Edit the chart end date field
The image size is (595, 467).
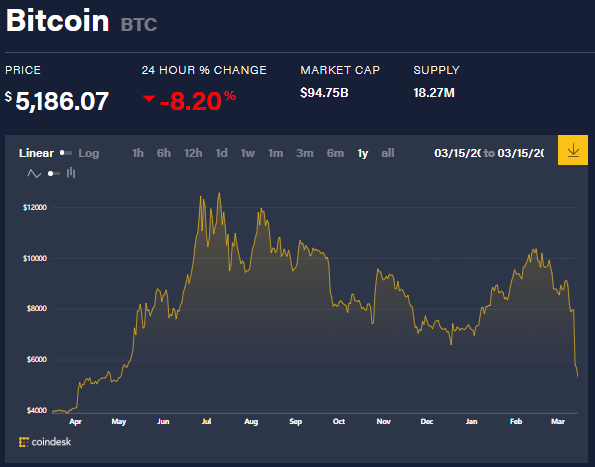tap(521, 153)
